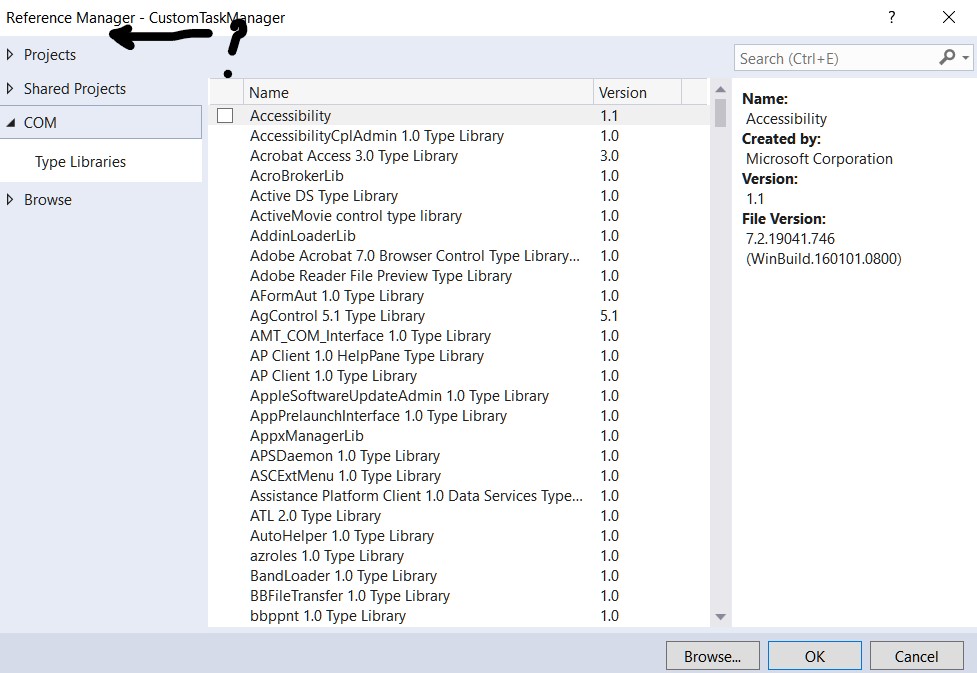
Task: Confirm selections with the OK button
Action: click(813, 655)
